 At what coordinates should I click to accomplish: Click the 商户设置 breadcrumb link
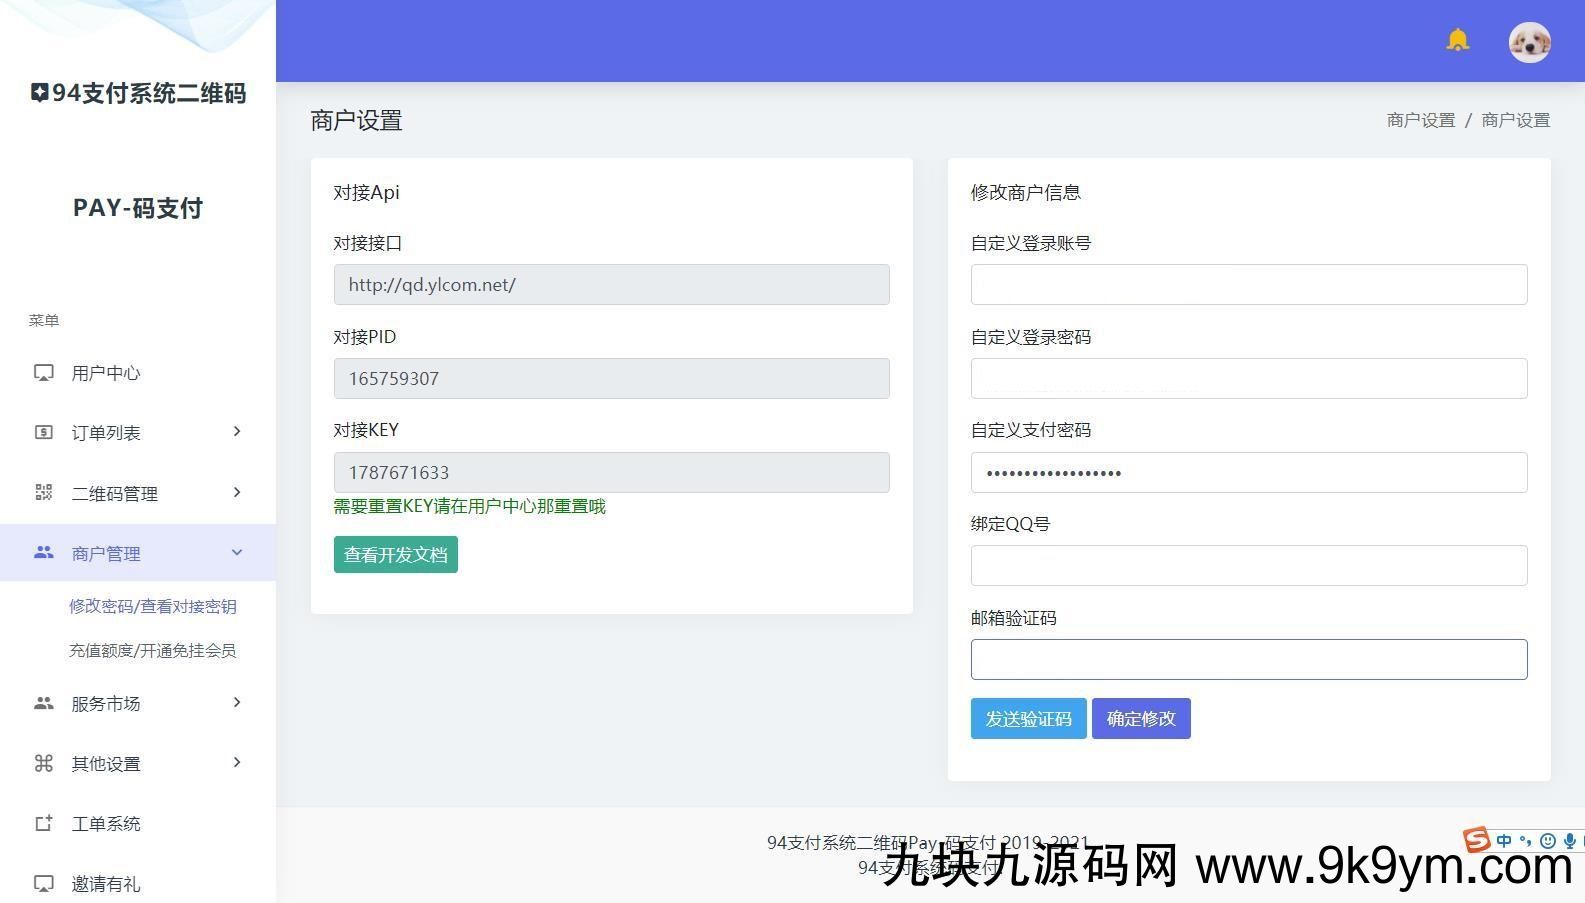point(1420,120)
